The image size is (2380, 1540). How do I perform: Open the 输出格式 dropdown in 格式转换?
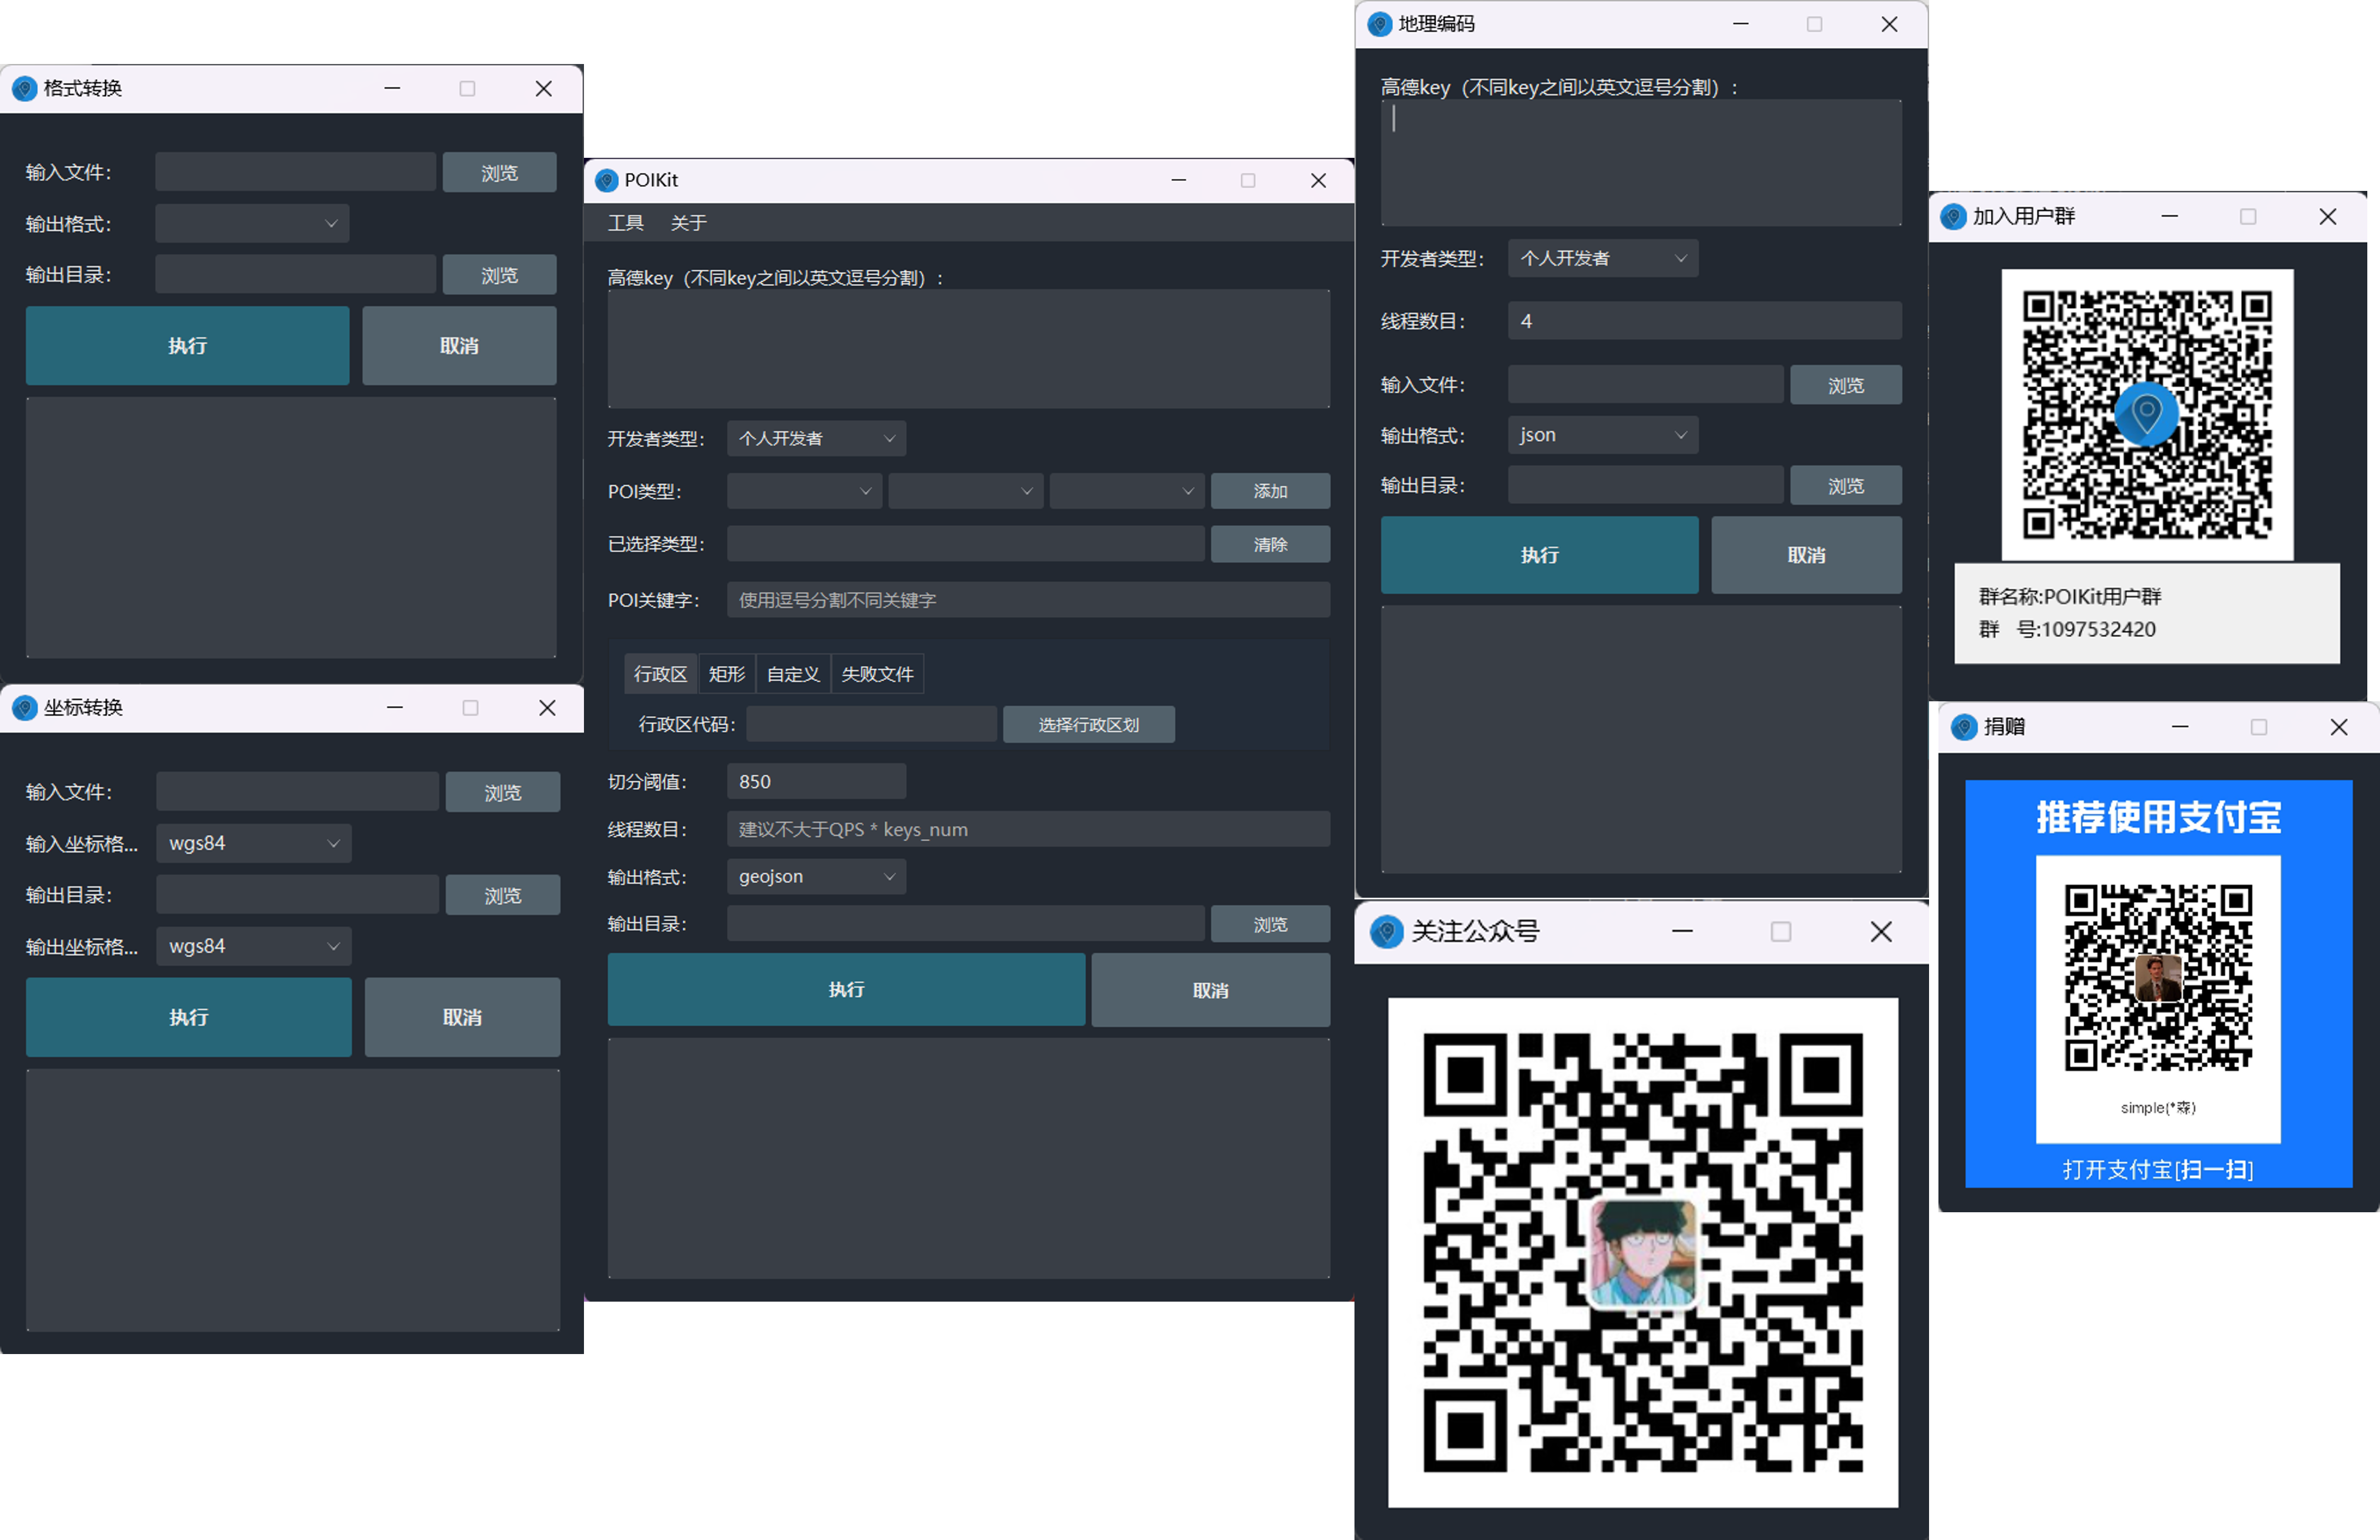click(x=252, y=224)
